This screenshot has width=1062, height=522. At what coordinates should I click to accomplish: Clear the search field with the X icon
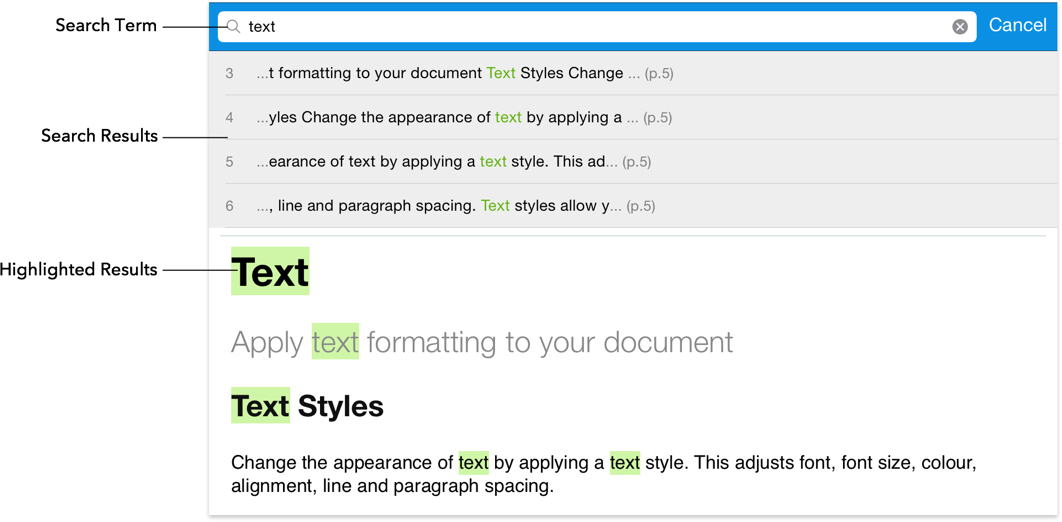click(960, 27)
